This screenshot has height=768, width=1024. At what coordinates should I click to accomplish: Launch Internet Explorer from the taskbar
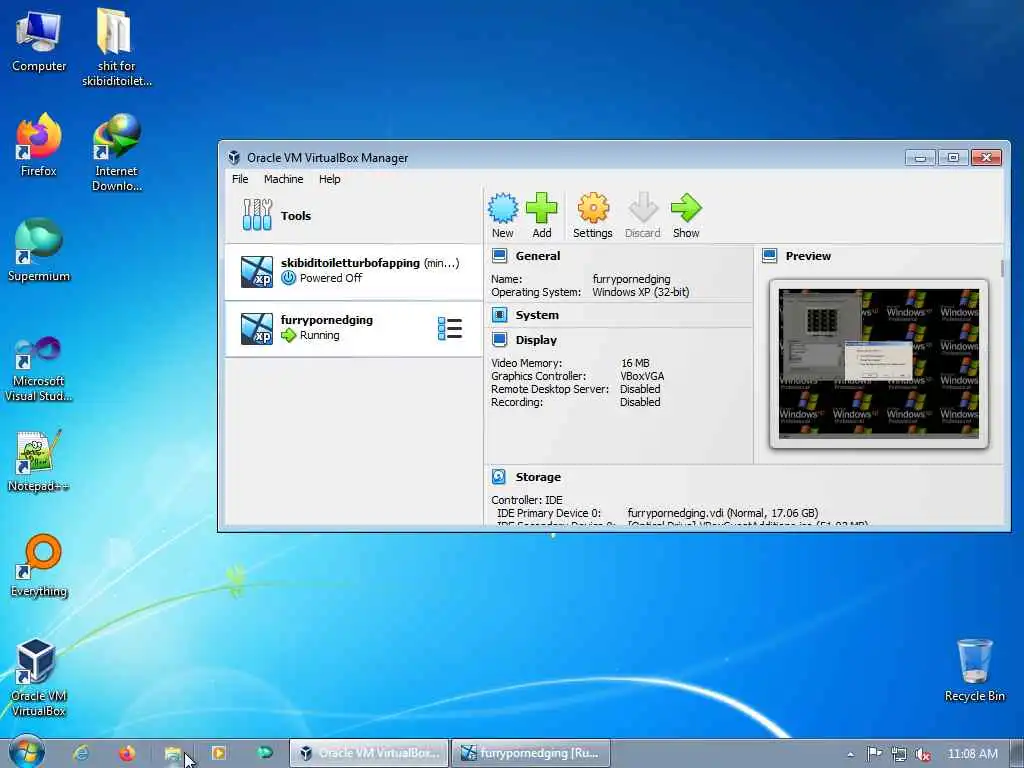tap(81, 753)
